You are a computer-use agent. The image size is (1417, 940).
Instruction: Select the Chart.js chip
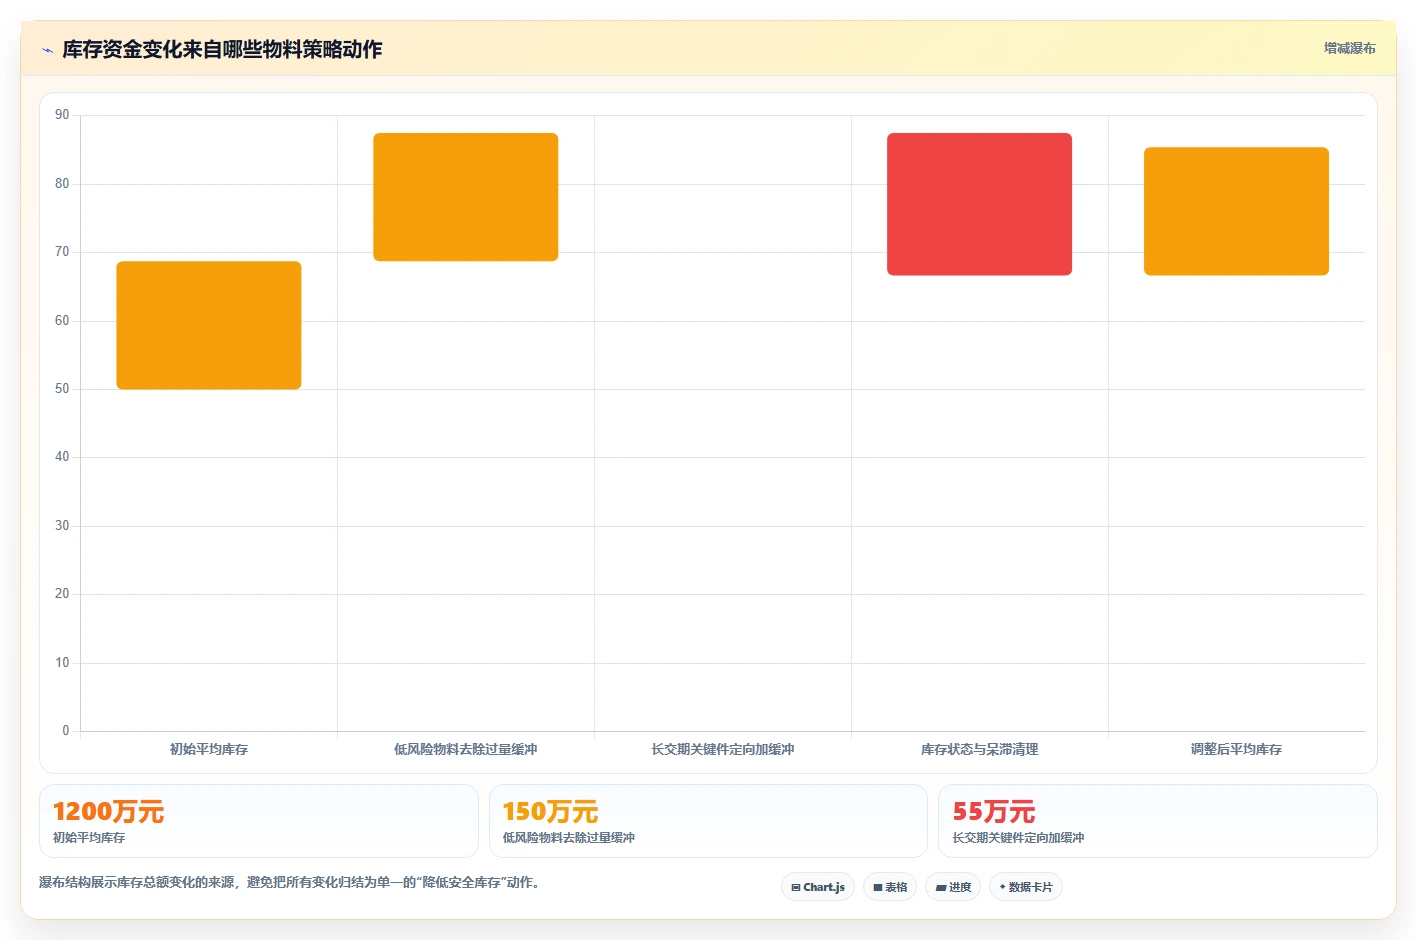[x=818, y=887]
